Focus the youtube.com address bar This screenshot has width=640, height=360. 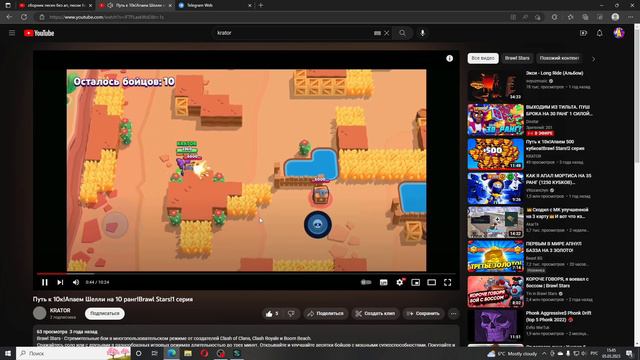(269, 17)
